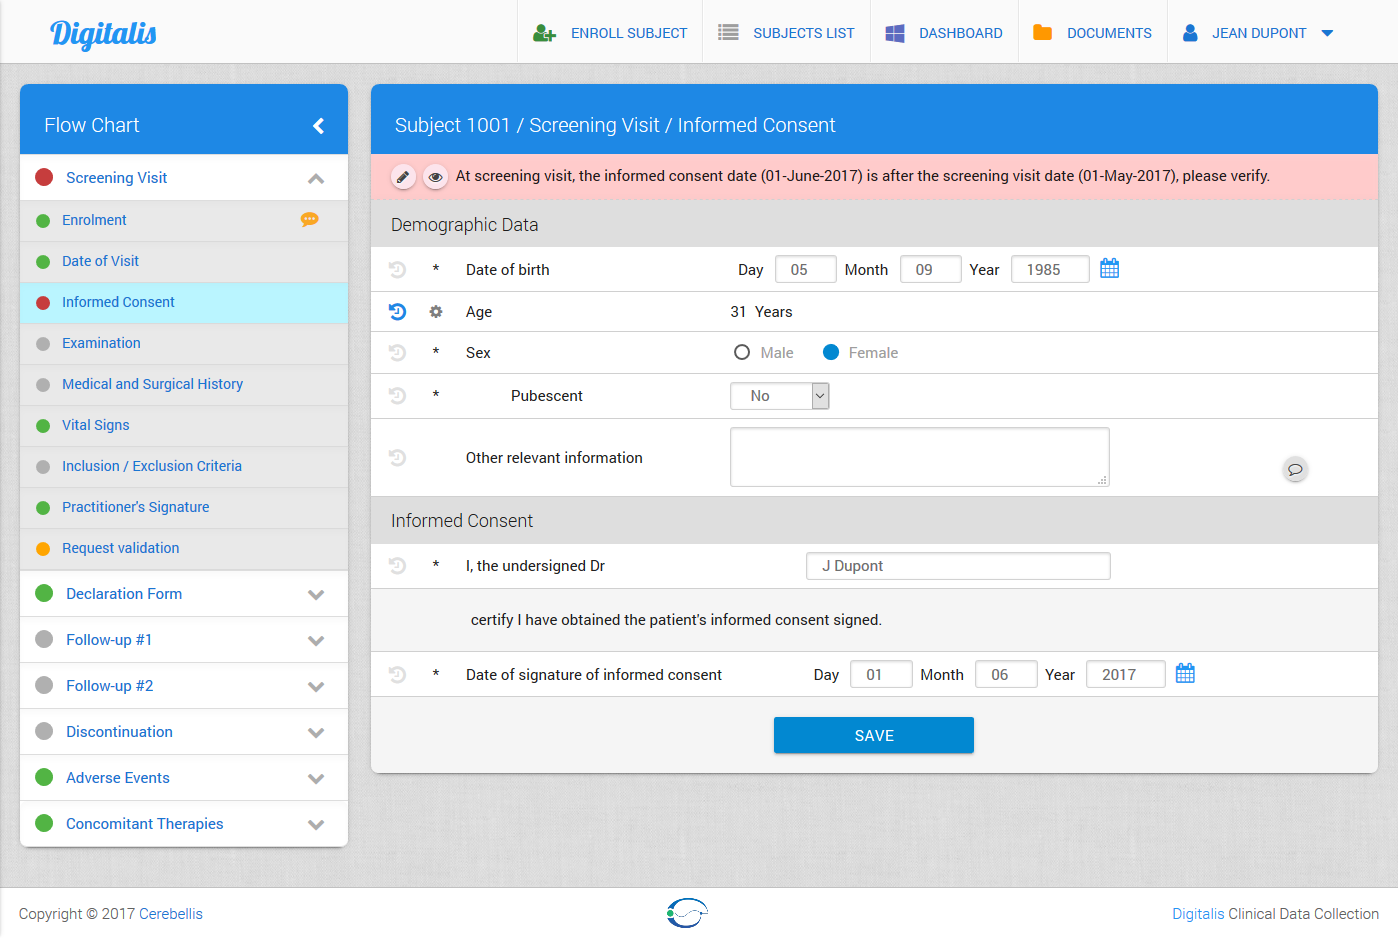Click history icon for undersigned Dr row

point(397,566)
